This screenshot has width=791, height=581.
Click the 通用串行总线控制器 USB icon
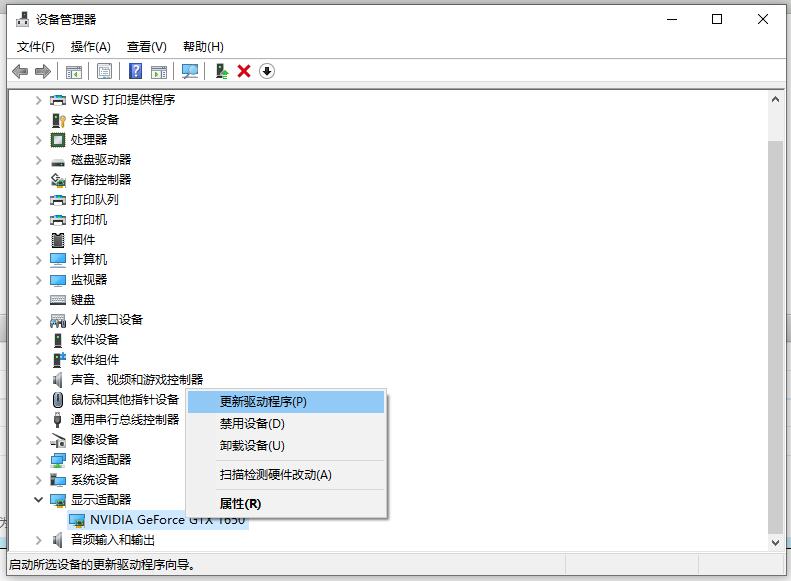[x=58, y=420]
